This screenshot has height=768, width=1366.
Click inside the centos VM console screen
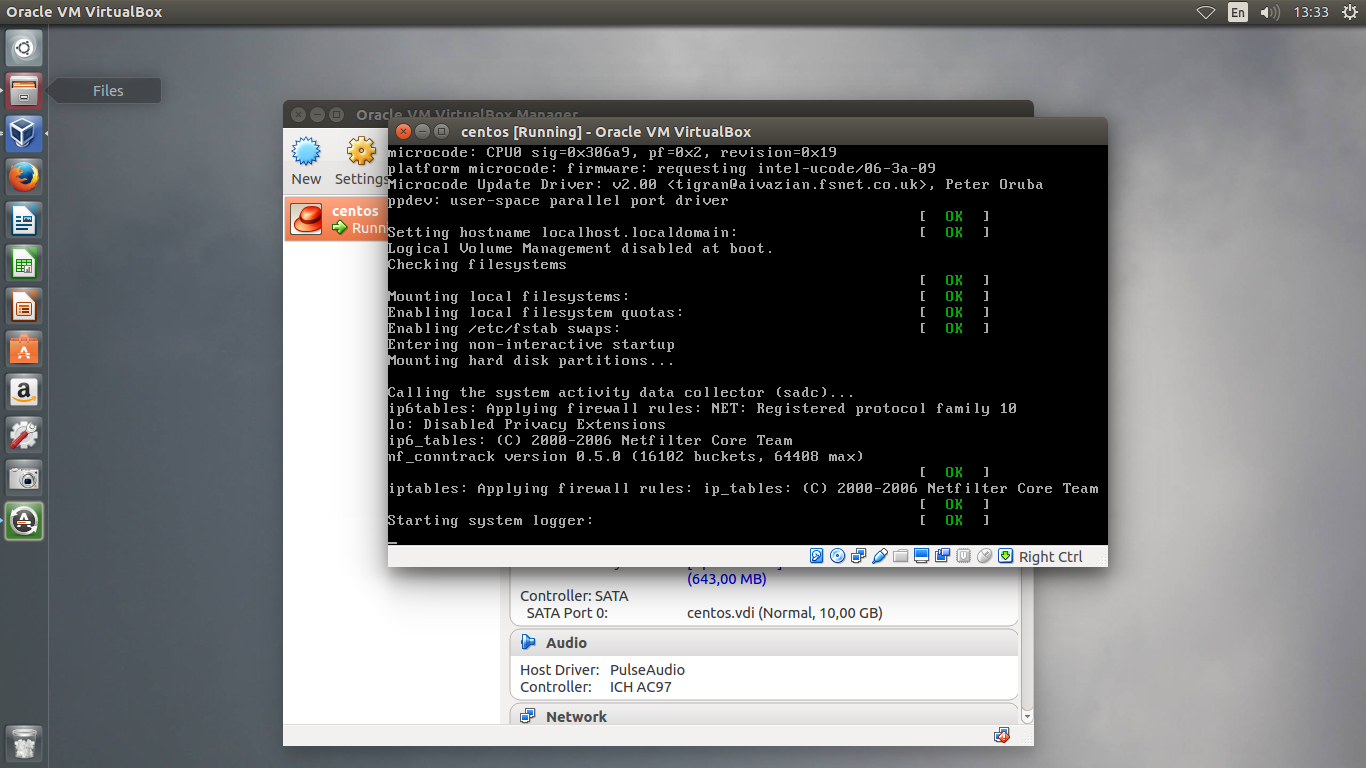click(748, 345)
